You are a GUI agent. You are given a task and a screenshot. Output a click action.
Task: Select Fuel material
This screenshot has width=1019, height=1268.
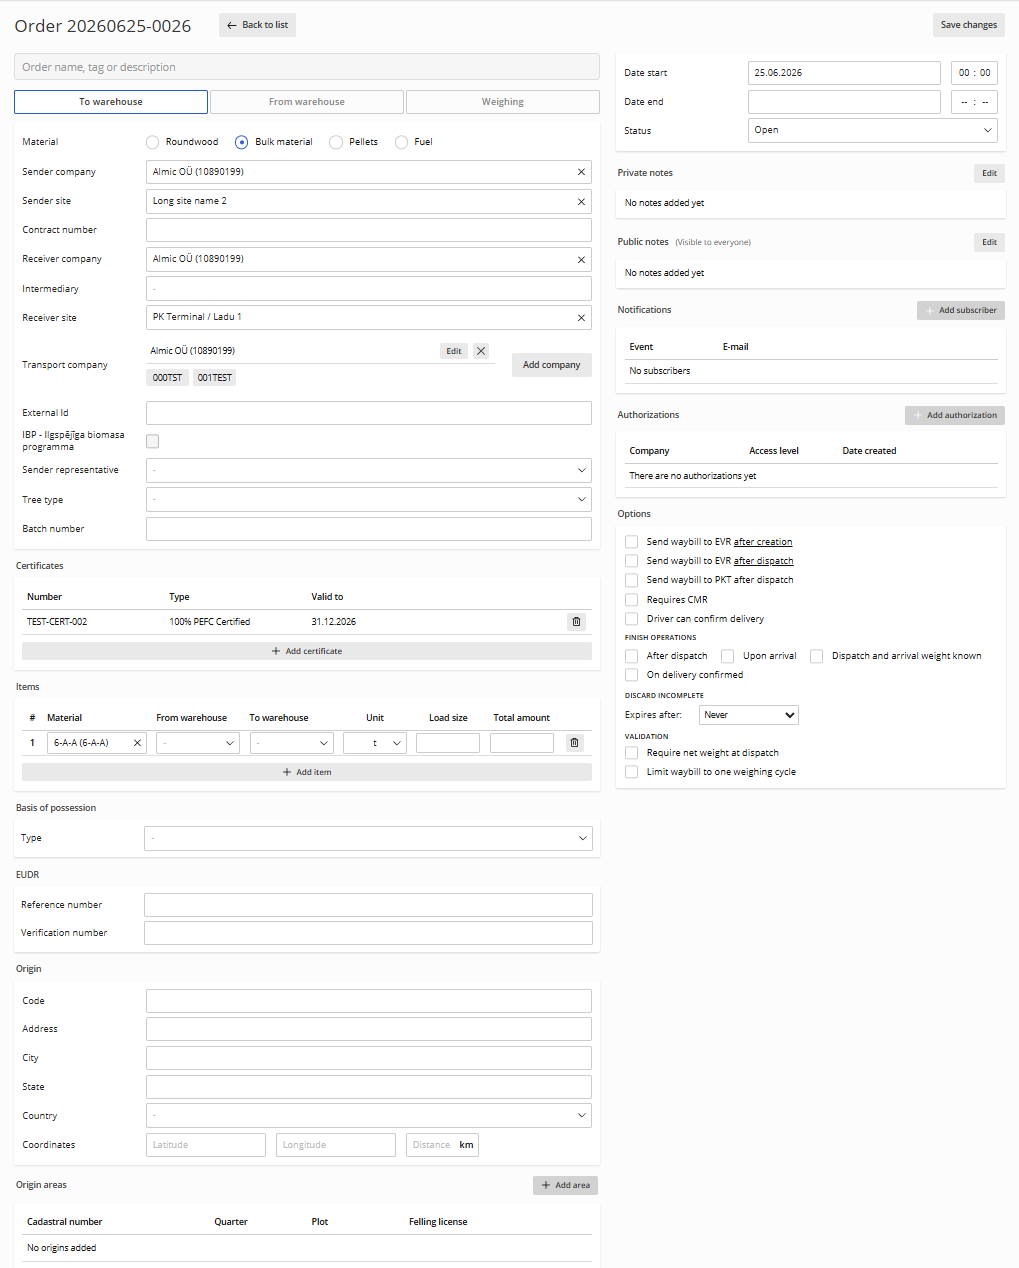[x=401, y=142]
